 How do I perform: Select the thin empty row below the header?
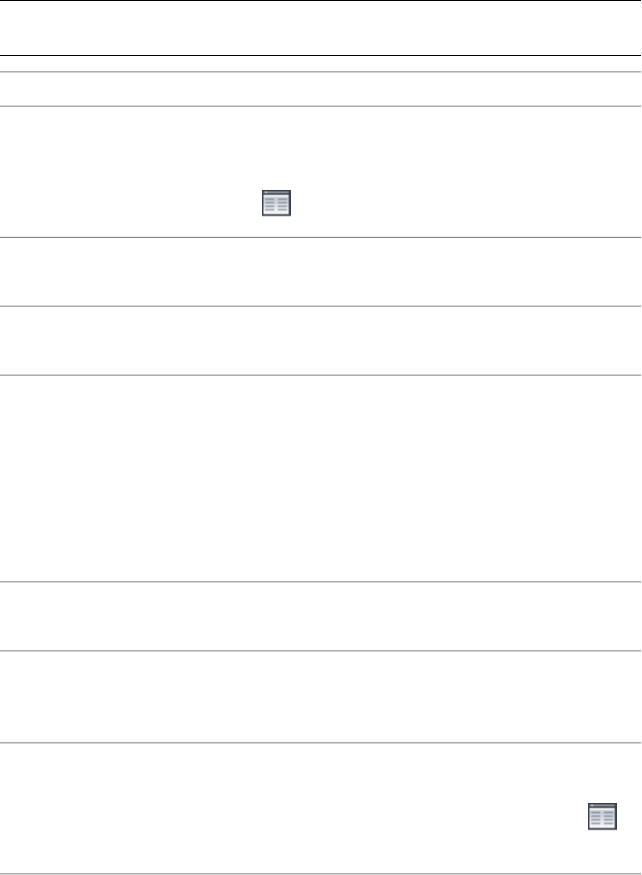point(321,89)
